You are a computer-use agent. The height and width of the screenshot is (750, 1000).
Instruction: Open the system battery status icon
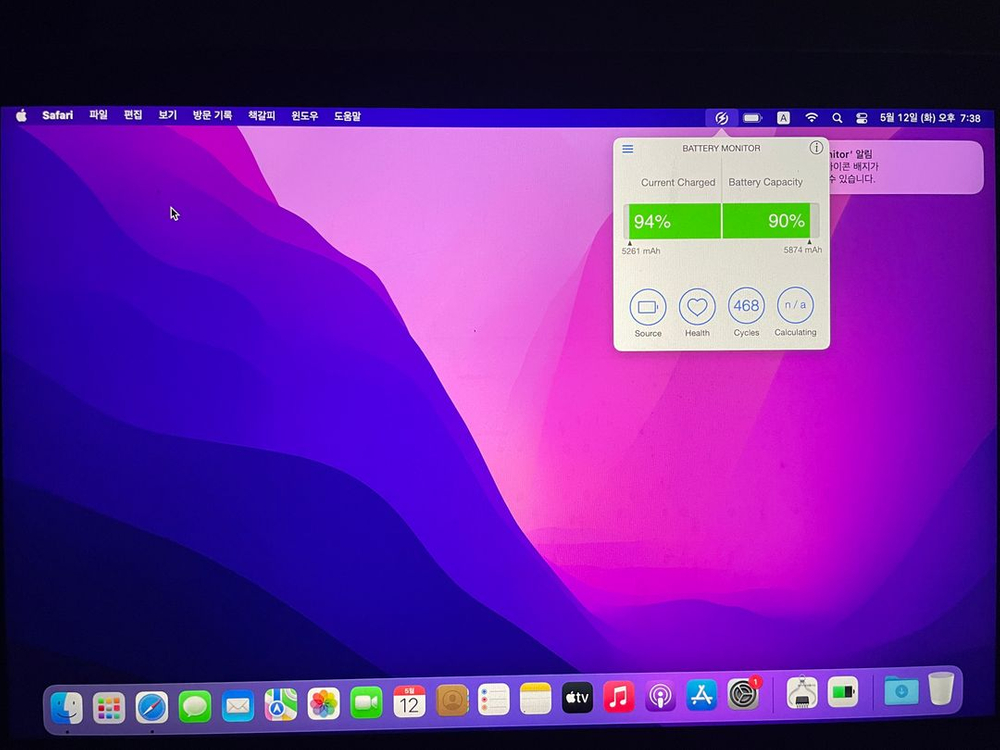coord(753,118)
